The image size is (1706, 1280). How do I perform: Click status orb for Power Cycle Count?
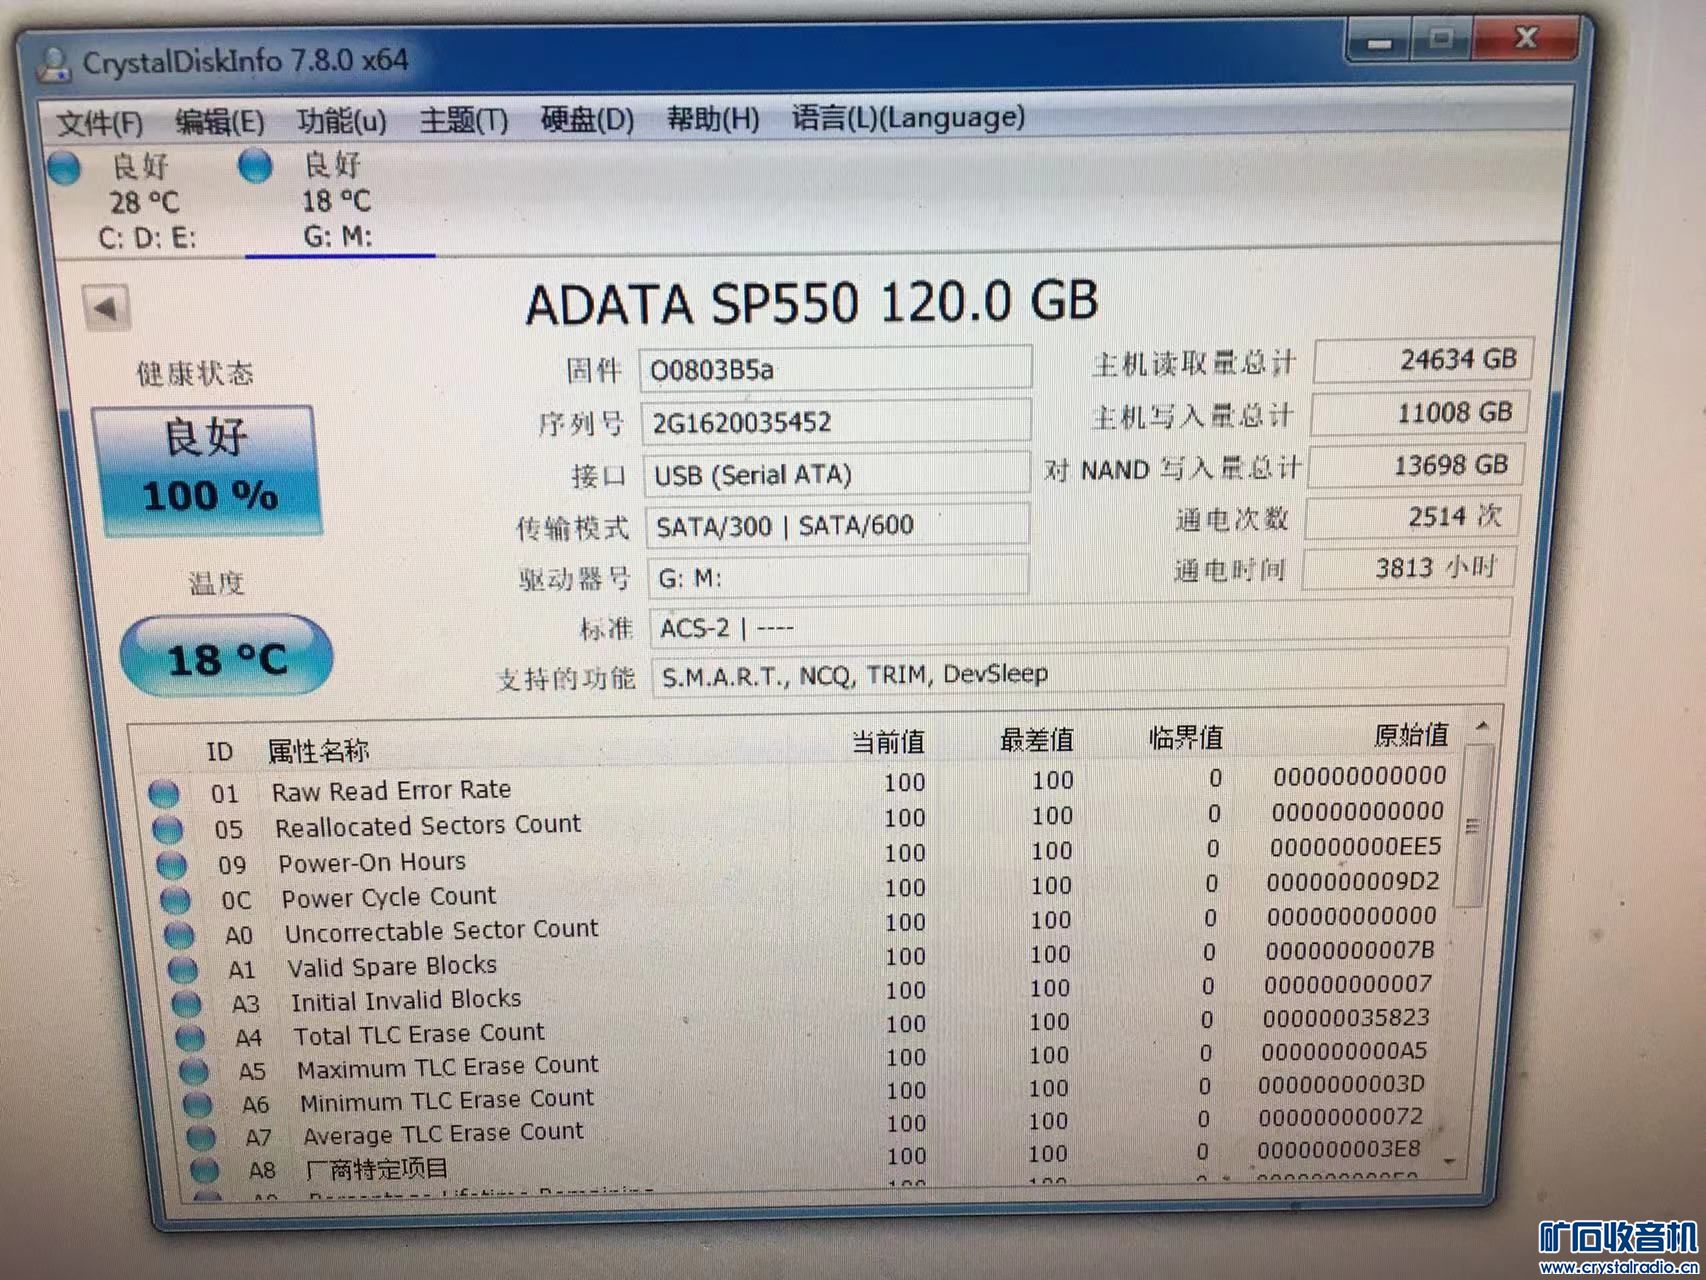[176, 900]
